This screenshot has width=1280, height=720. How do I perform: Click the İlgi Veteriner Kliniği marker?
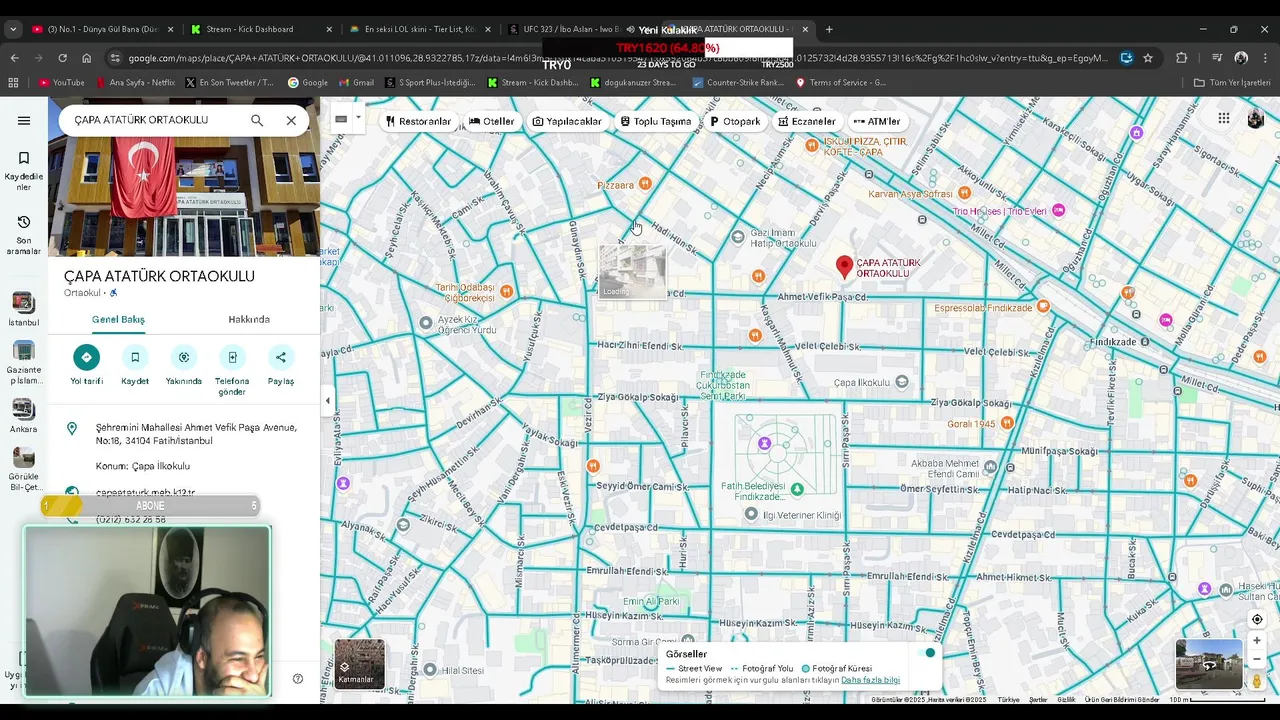(x=751, y=514)
